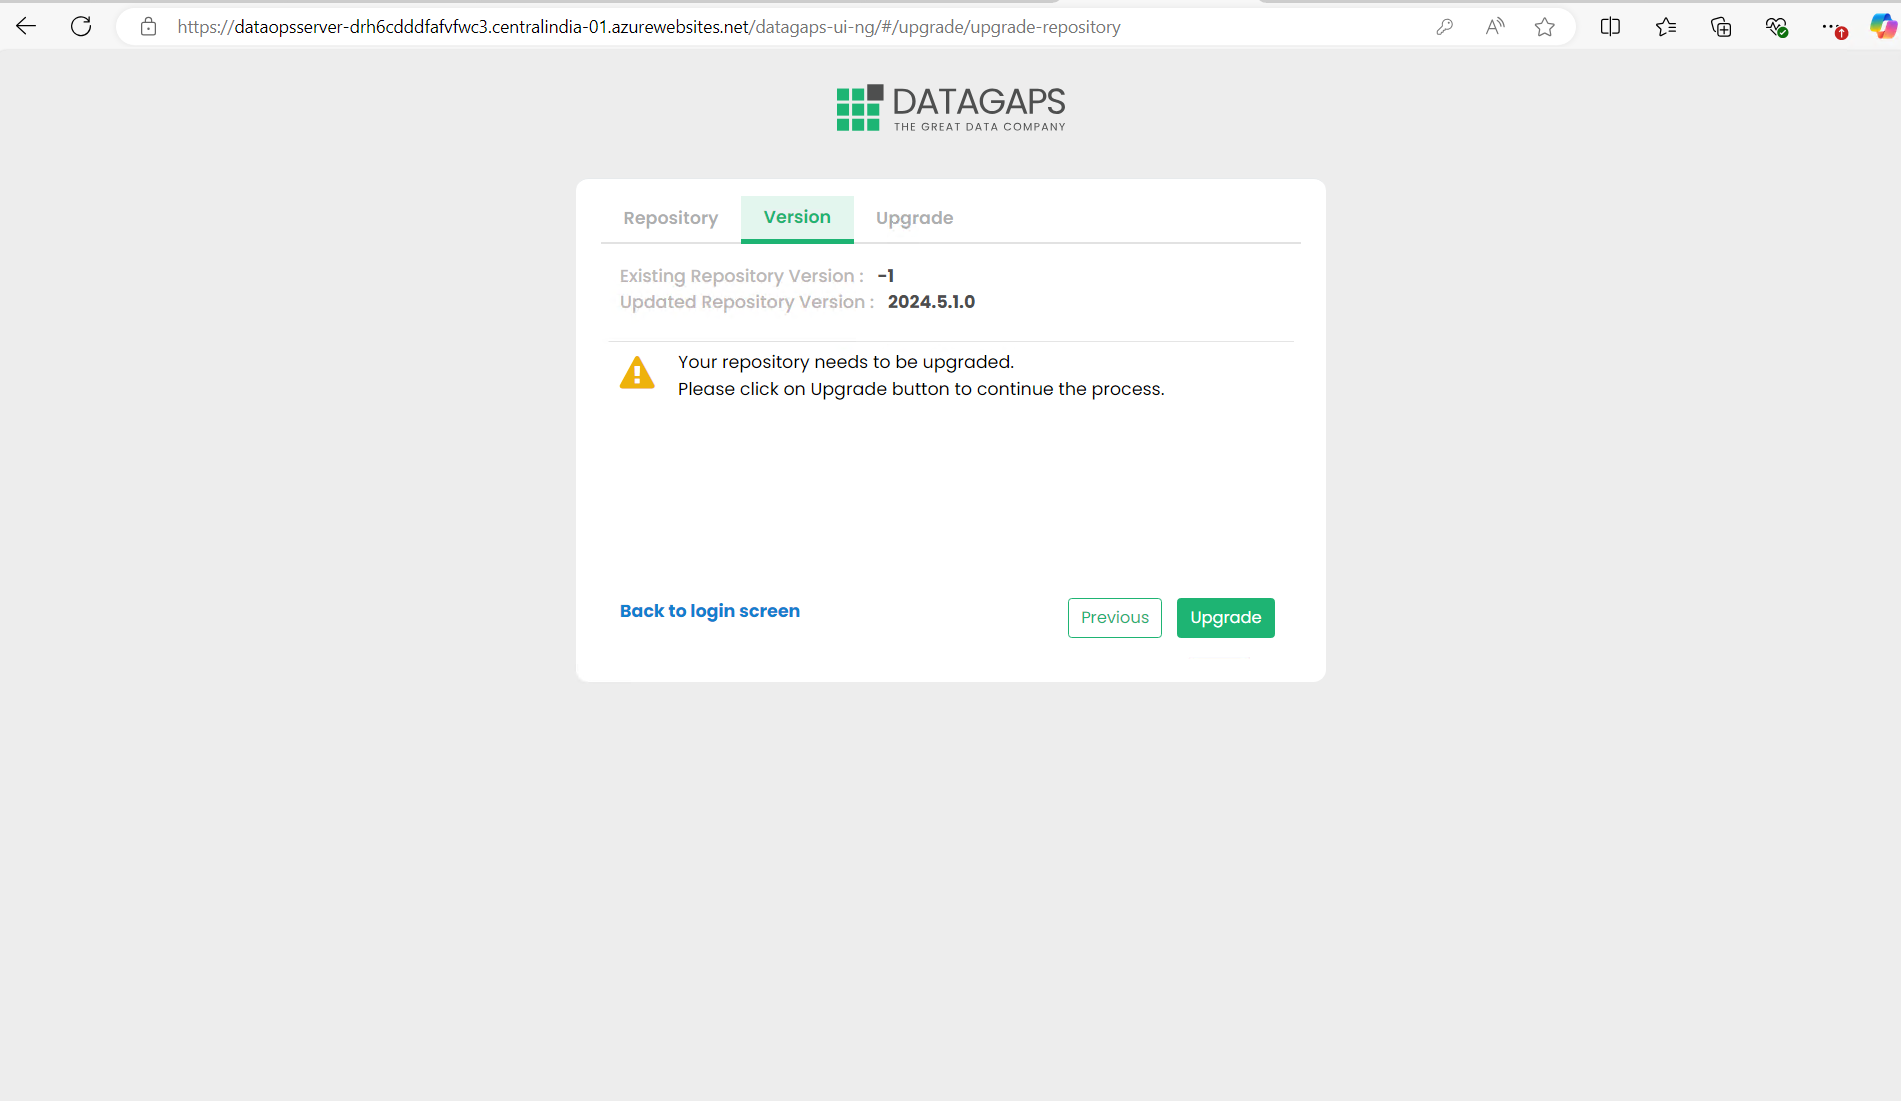Select the Version tab
The height and width of the screenshot is (1101, 1901).
(x=797, y=217)
